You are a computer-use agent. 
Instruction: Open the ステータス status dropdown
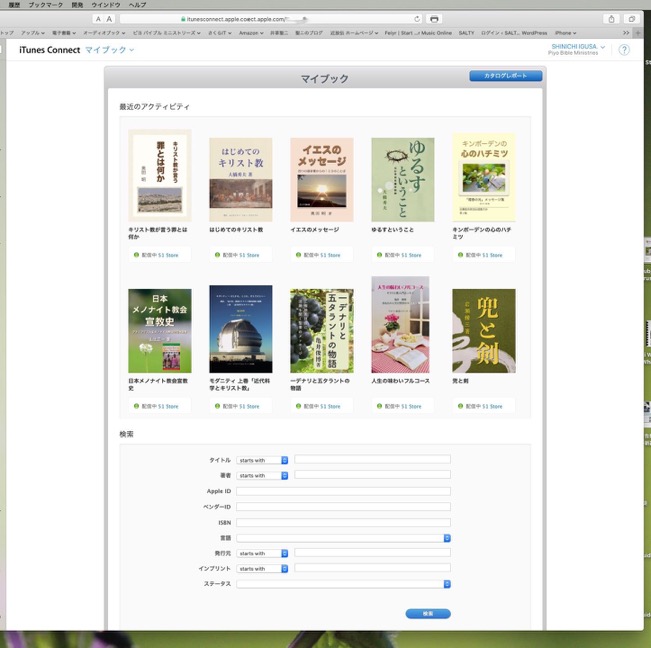[x=343, y=584]
